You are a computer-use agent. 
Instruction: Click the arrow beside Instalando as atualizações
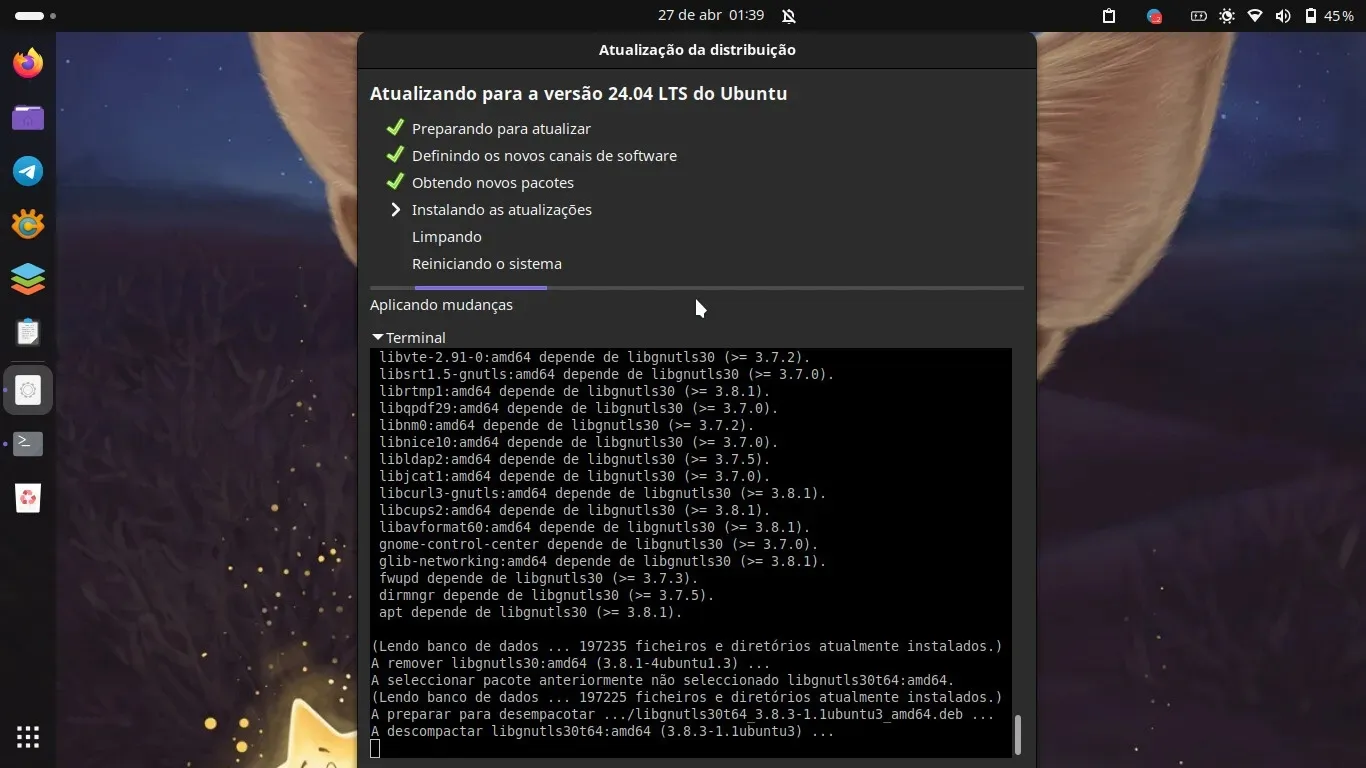pyautogui.click(x=396, y=210)
